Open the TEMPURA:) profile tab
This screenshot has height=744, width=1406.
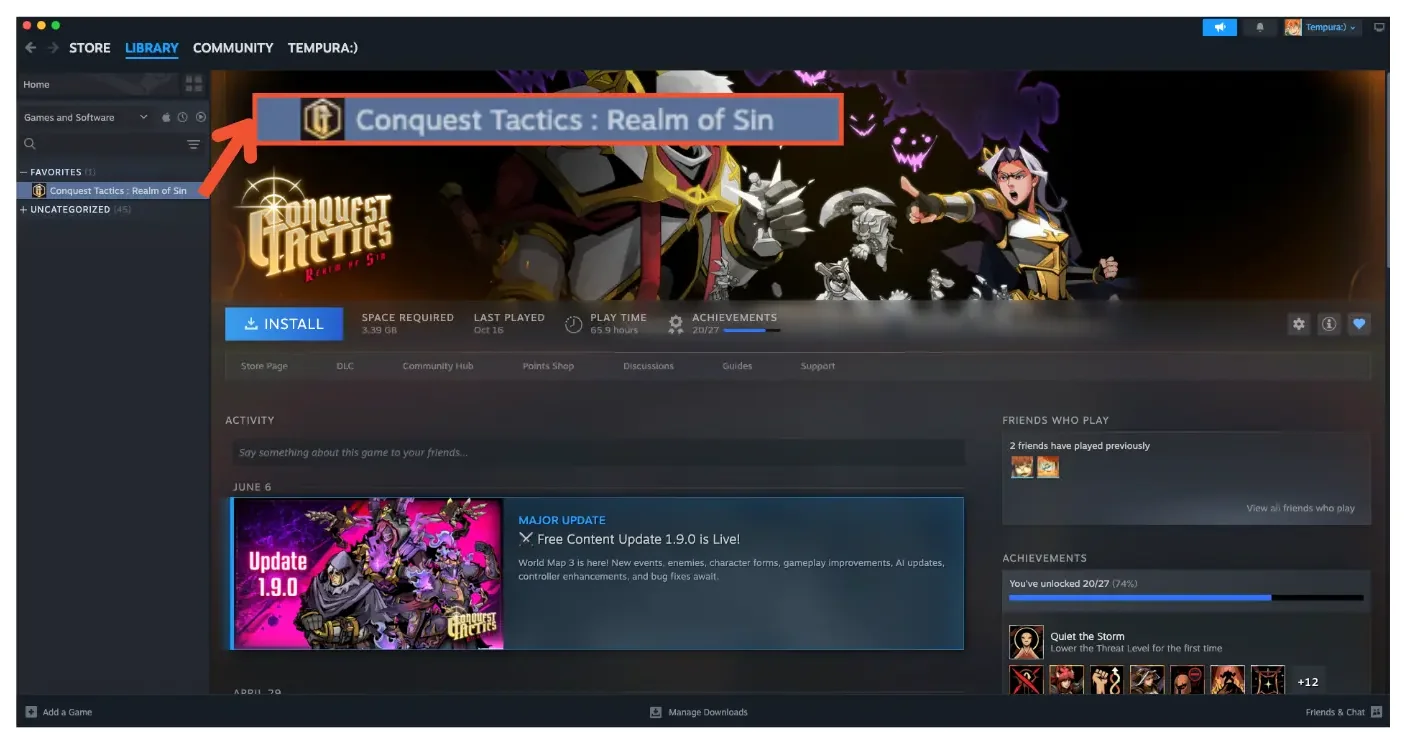point(323,48)
